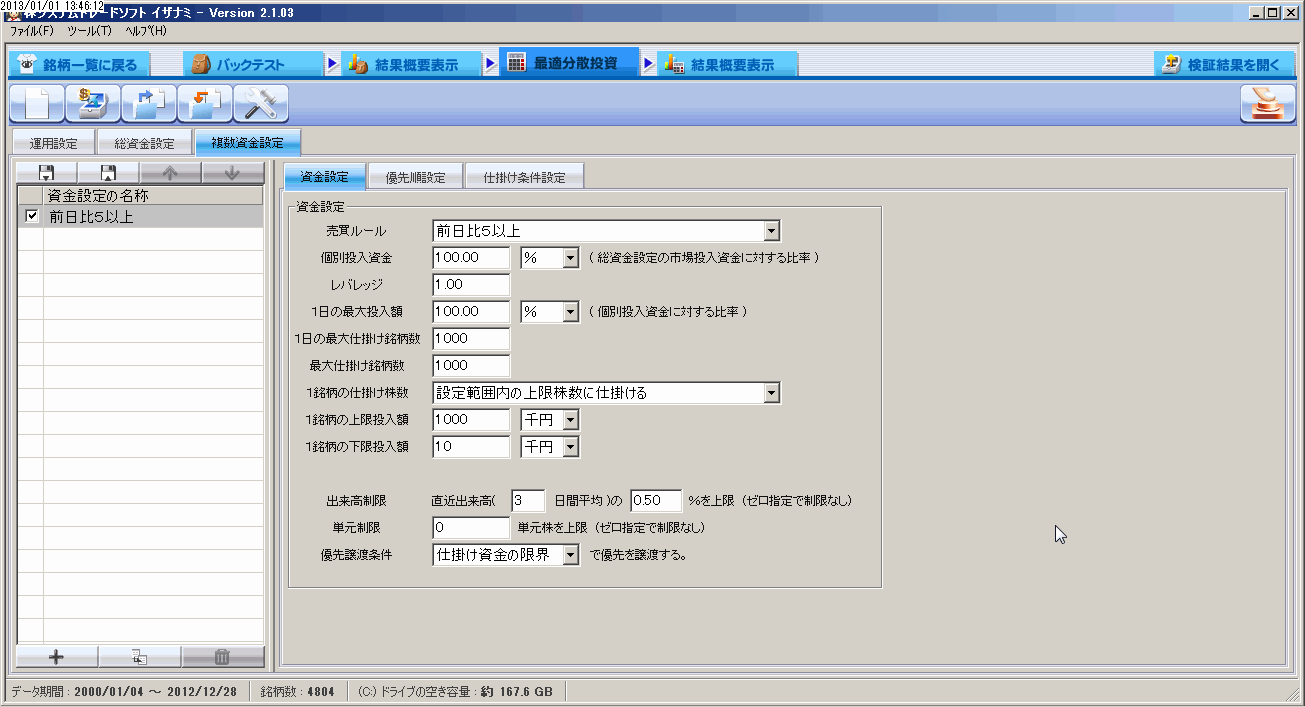This screenshot has height=707, width=1305.
Task: Click the trash can delete icon
Action: point(223,657)
